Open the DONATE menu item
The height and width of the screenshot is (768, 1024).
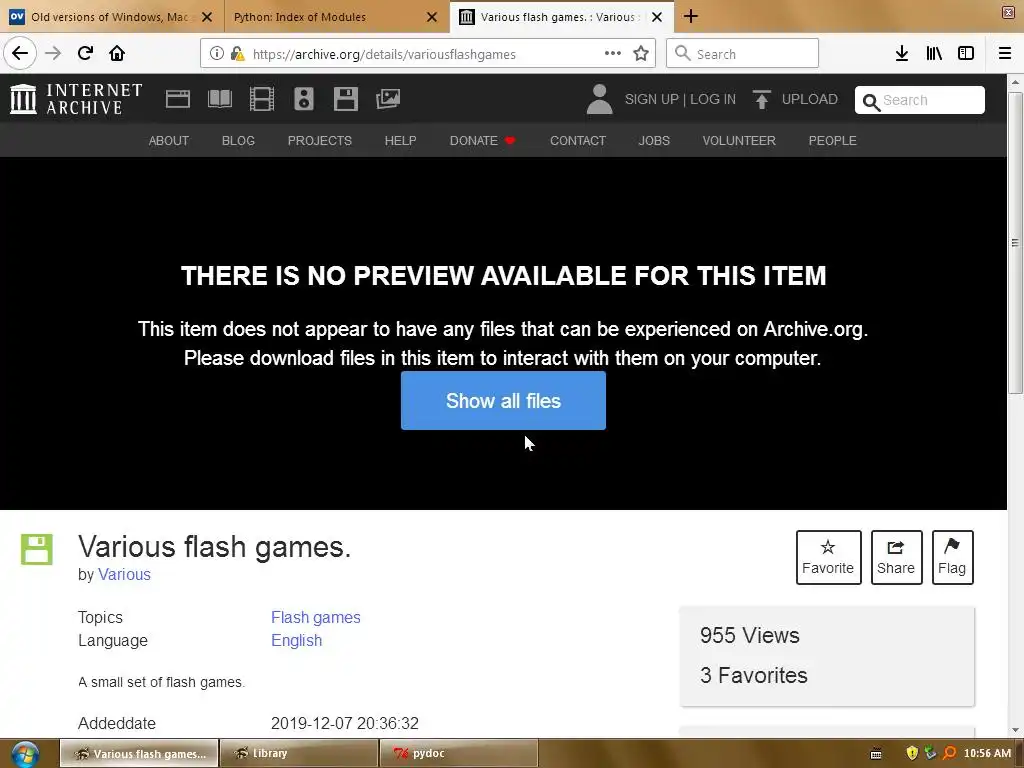[x=482, y=140]
